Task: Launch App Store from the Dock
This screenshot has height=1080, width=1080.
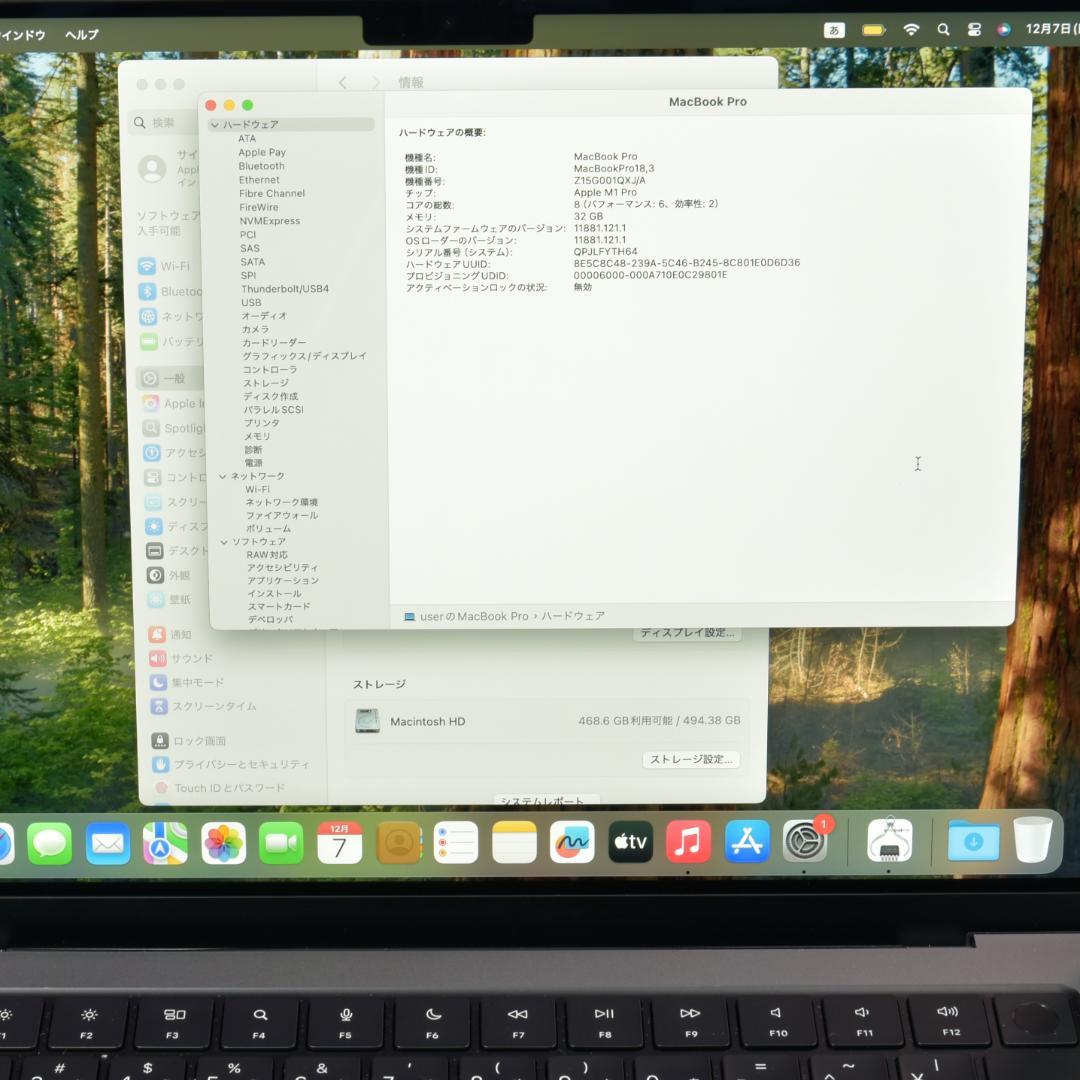Action: pyautogui.click(x=747, y=842)
